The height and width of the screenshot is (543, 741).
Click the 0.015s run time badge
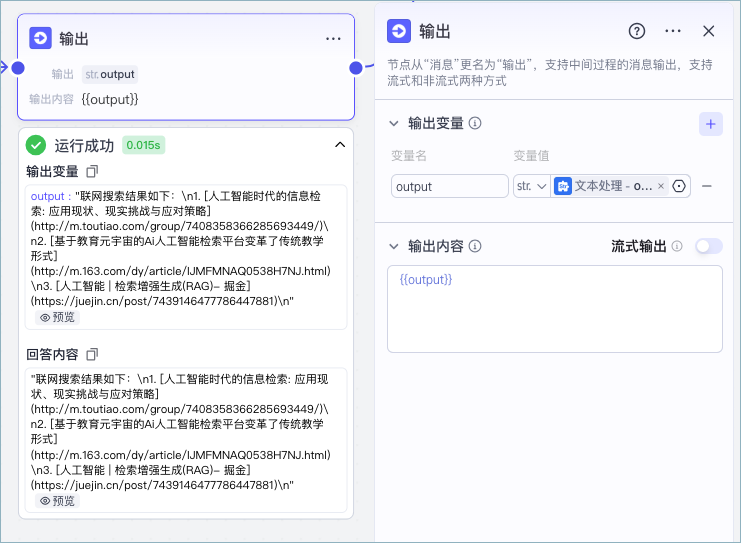point(143,145)
